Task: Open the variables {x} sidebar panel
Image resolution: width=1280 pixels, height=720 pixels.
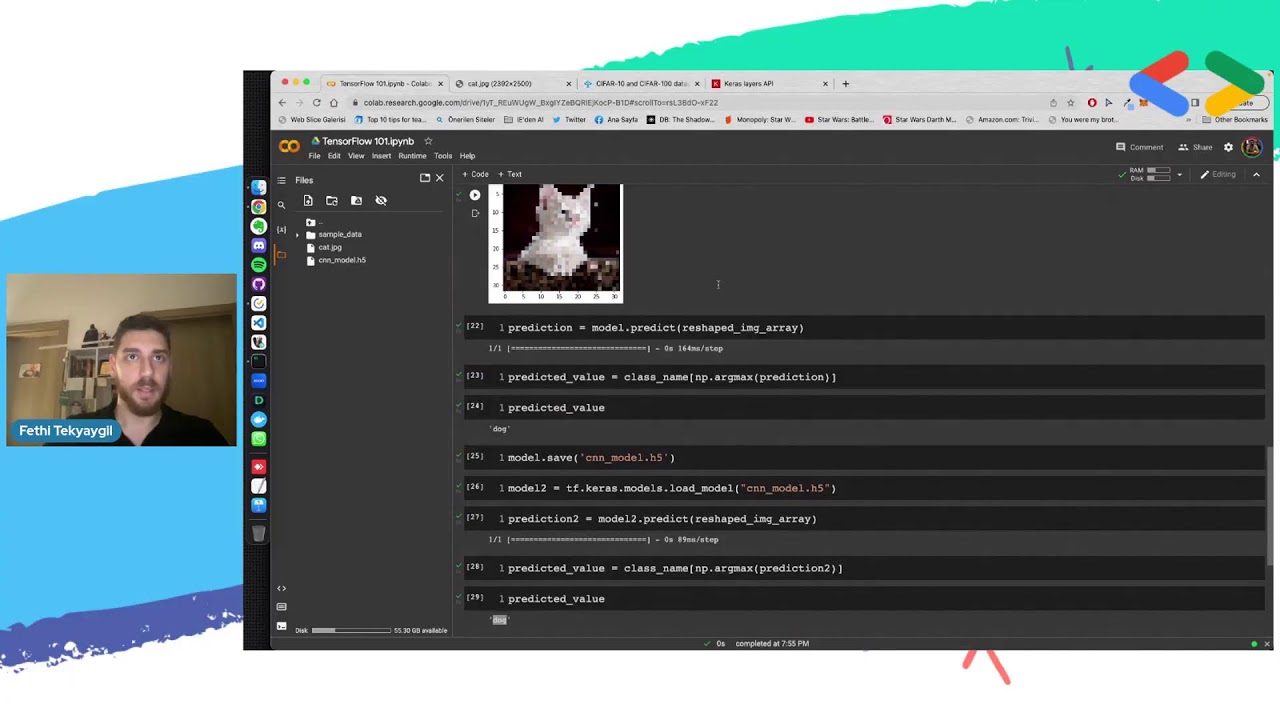Action: click(x=281, y=230)
